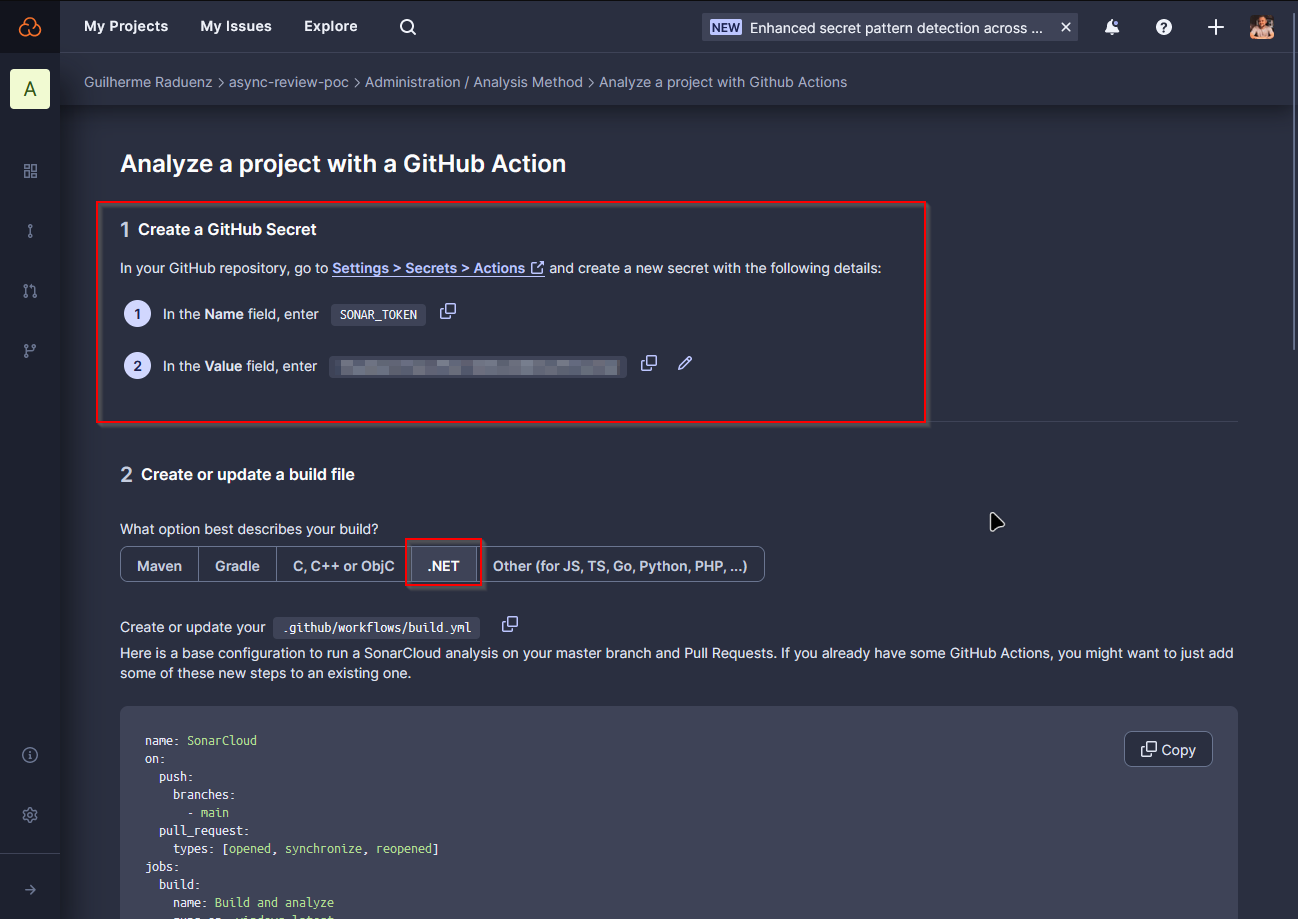Image resolution: width=1298 pixels, height=919 pixels.
Task: Open the project information sidebar icon
Action: click(30, 755)
